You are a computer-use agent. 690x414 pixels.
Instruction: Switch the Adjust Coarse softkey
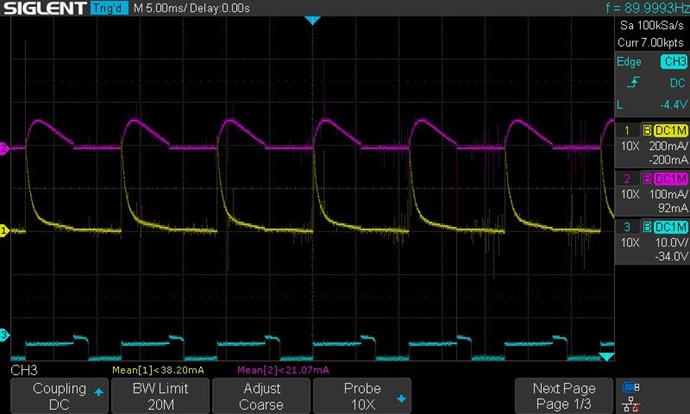tap(261, 396)
